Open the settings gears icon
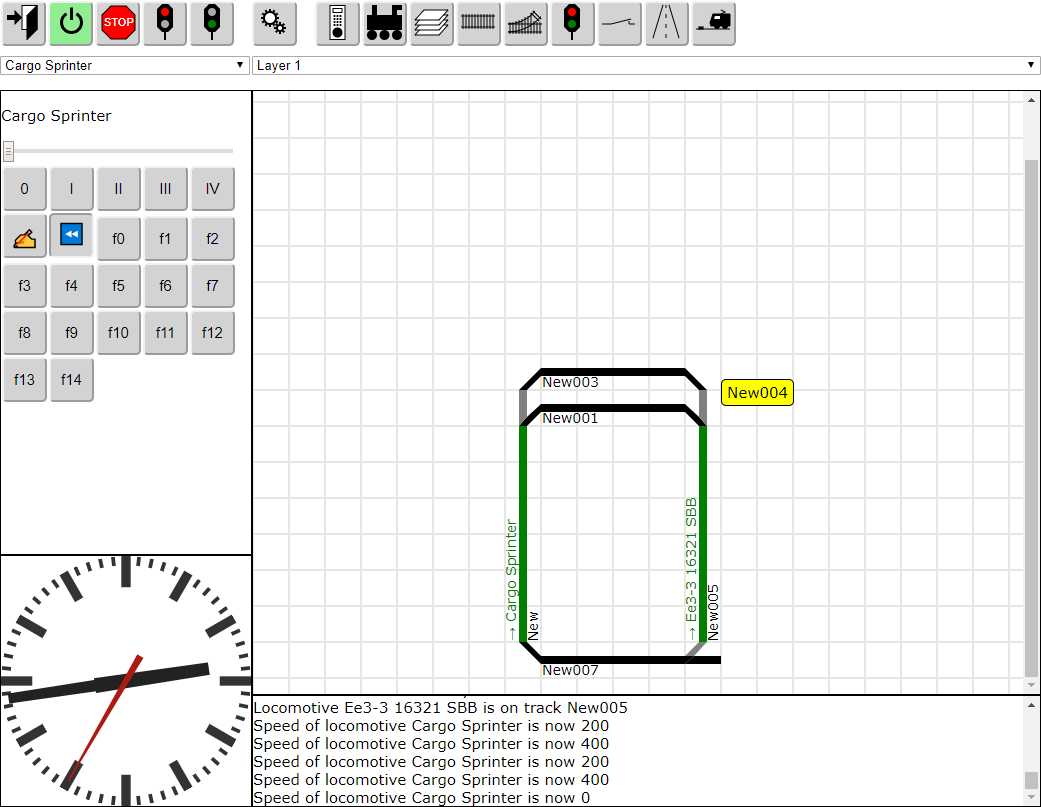The width and height of the screenshot is (1041, 807). point(275,23)
